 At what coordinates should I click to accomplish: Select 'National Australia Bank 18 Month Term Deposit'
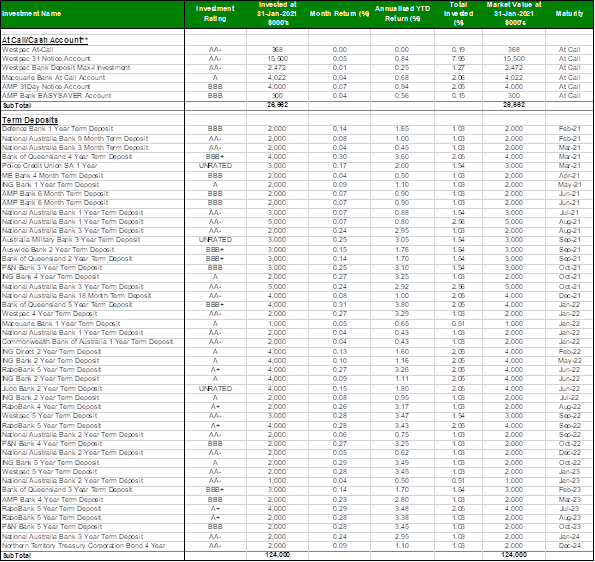point(77,296)
